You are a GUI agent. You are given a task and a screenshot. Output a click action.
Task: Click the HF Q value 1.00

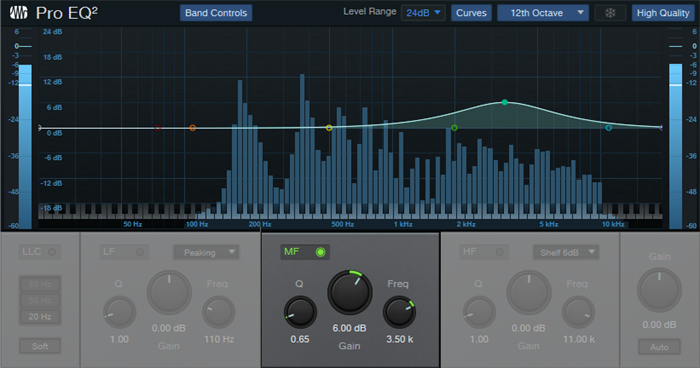pos(479,339)
